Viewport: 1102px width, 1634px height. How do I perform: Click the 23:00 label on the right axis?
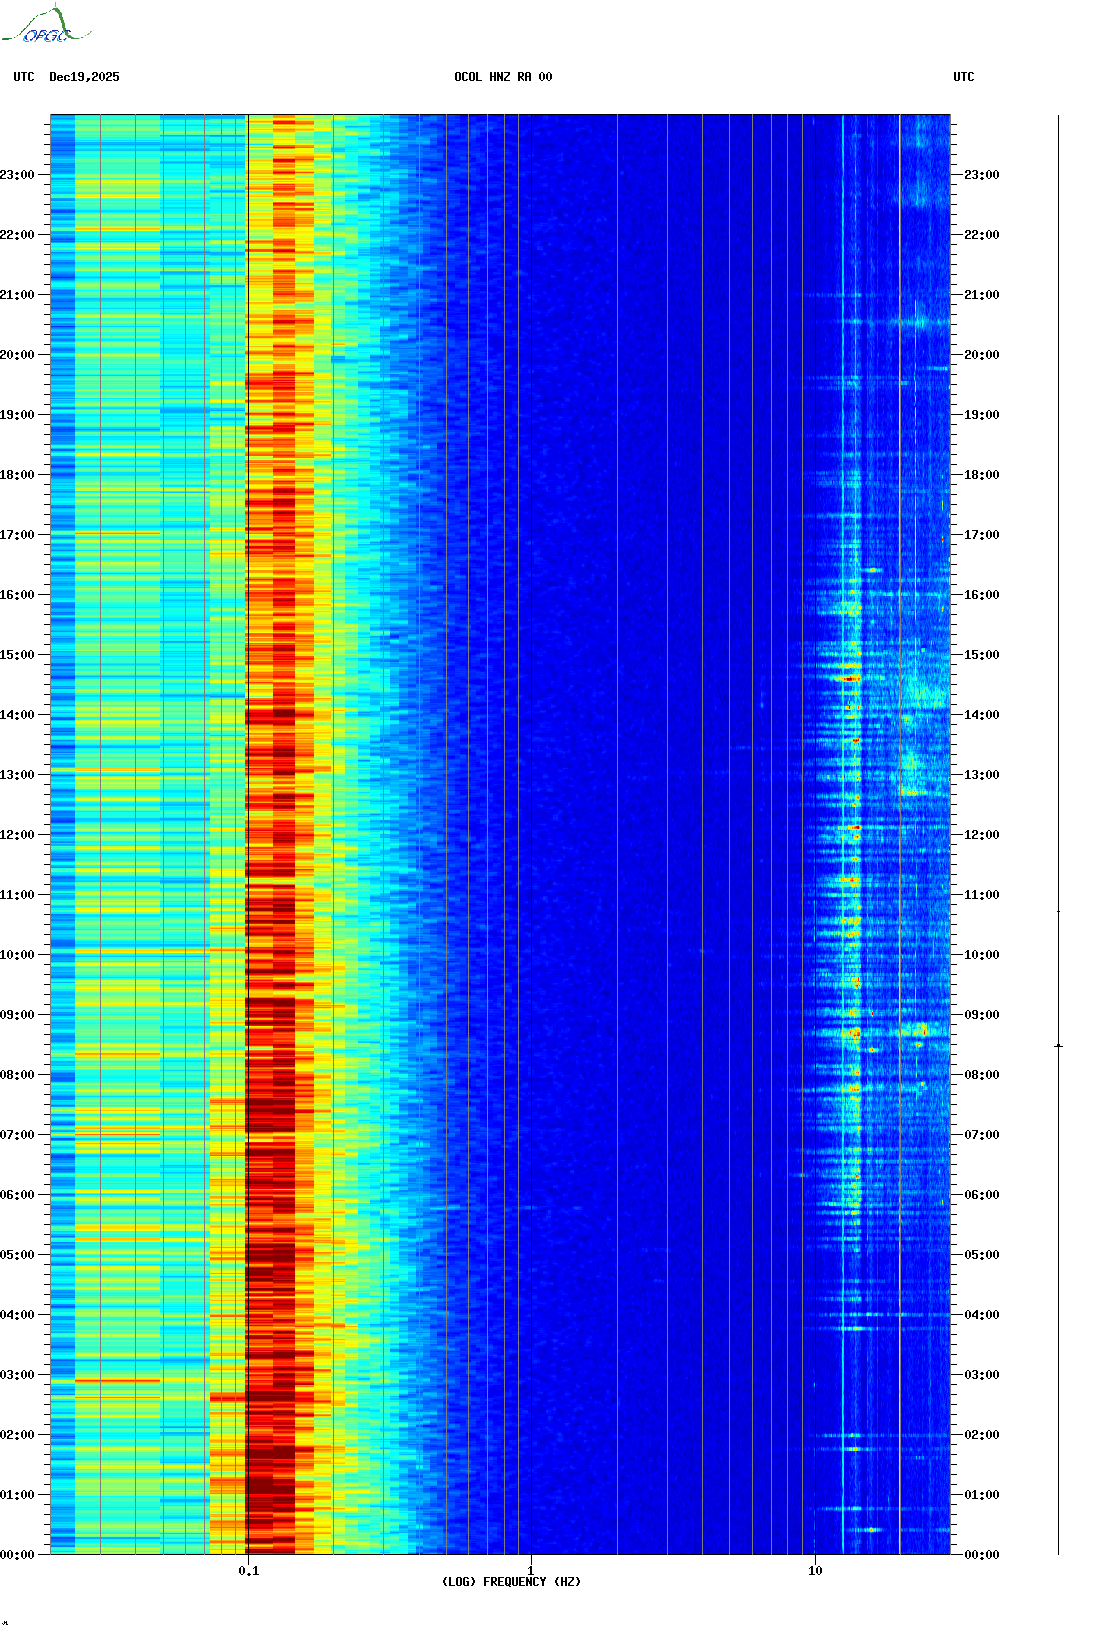click(982, 175)
